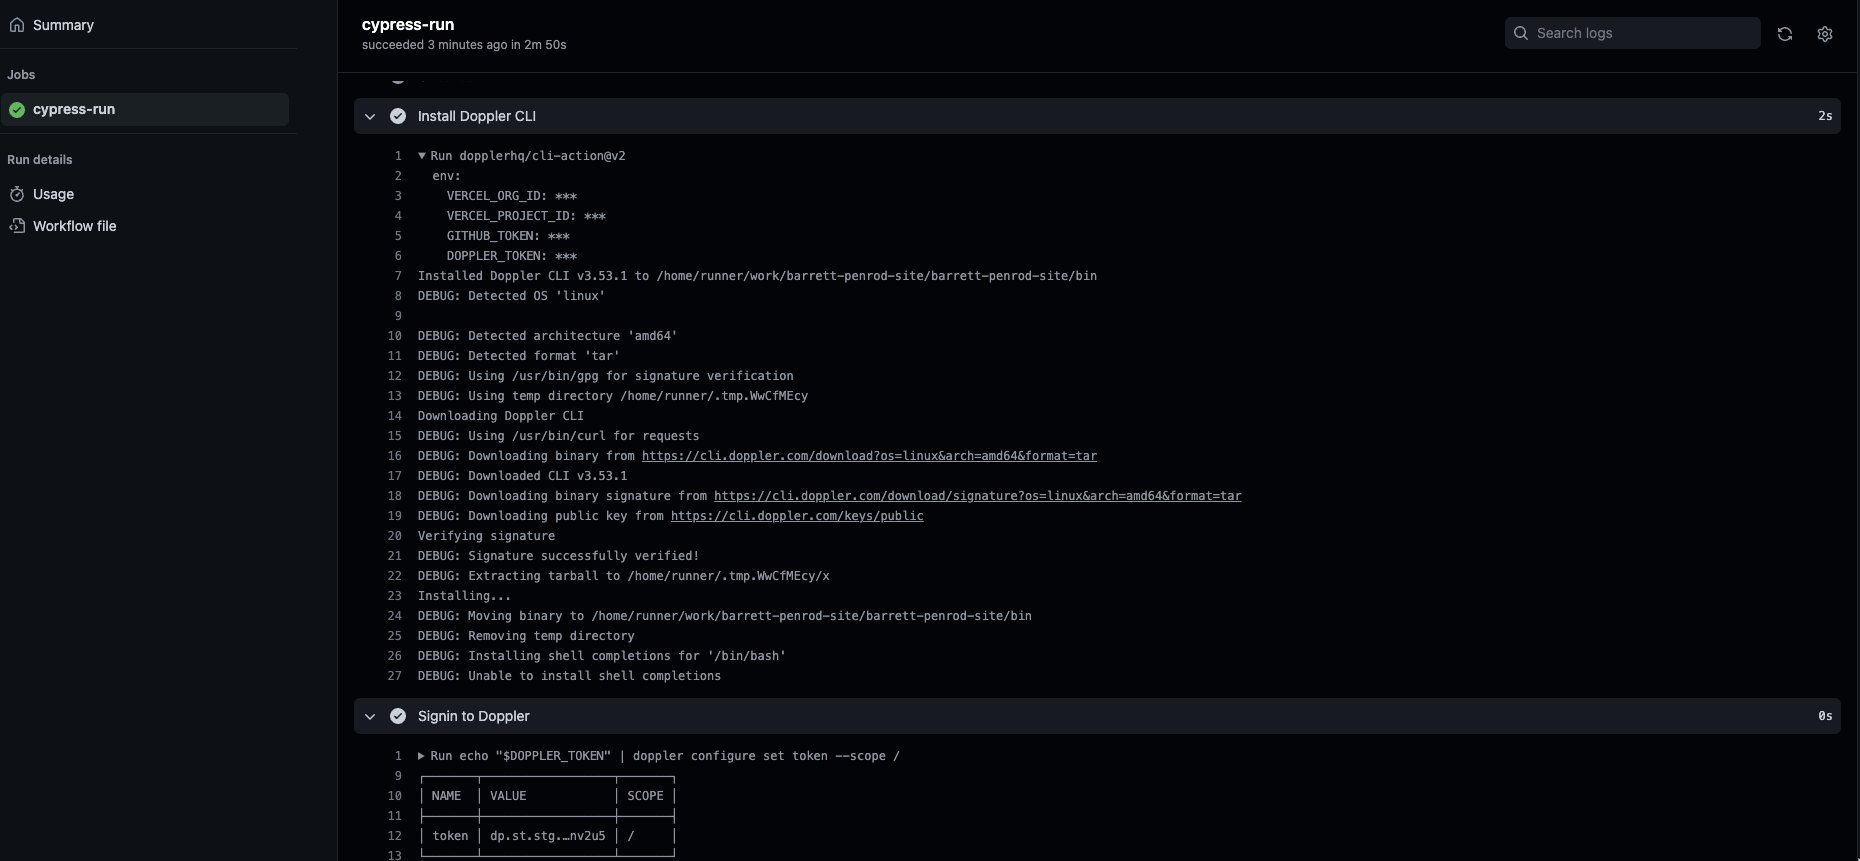Click log line number 7 in Install Doppler CLI
Image resolution: width=1860 pixels, height=861 pixels.
398,276
